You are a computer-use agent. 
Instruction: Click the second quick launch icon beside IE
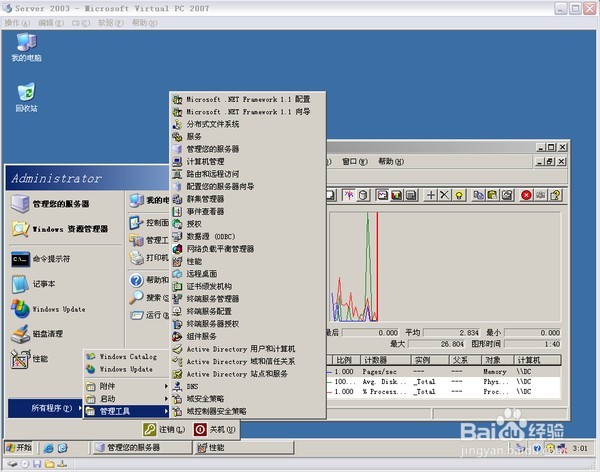point(63,448)
